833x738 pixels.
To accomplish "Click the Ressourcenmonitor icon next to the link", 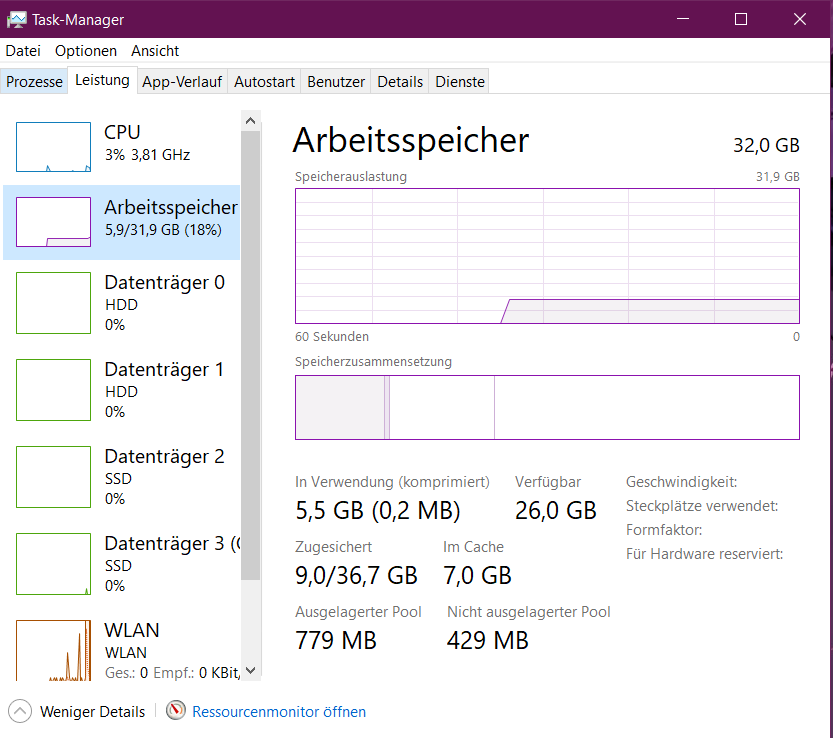I will [175, 711].
